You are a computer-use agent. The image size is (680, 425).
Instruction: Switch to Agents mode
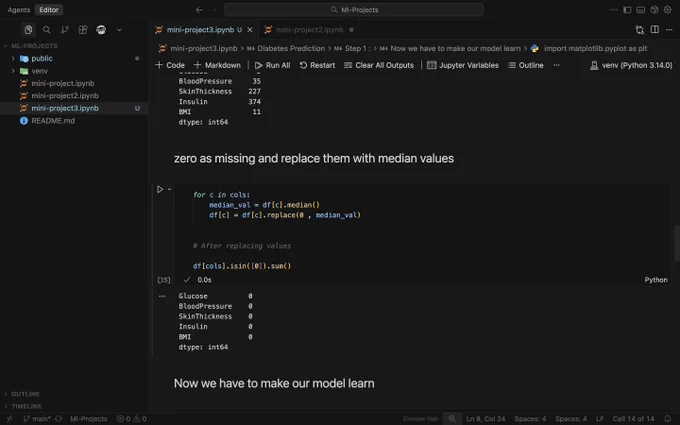(19, 10)
